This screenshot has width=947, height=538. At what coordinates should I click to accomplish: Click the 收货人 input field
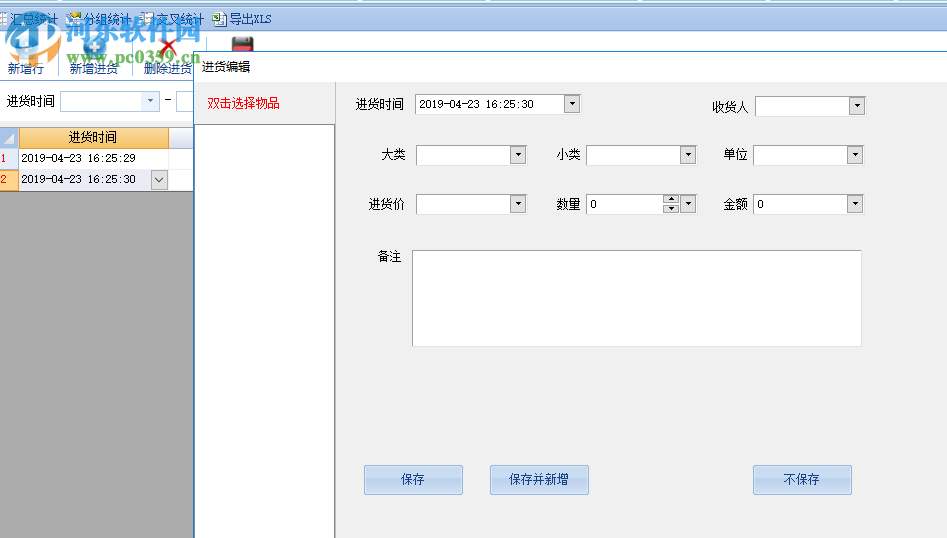[x=802, y=106]
